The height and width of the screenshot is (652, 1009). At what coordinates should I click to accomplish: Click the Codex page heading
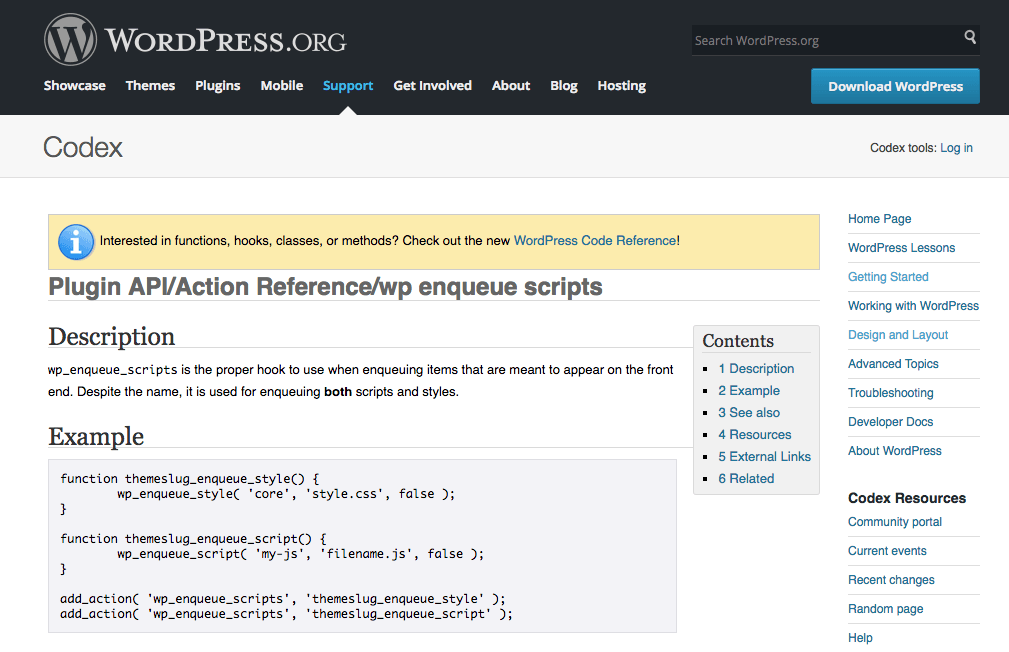pos(83,148)
